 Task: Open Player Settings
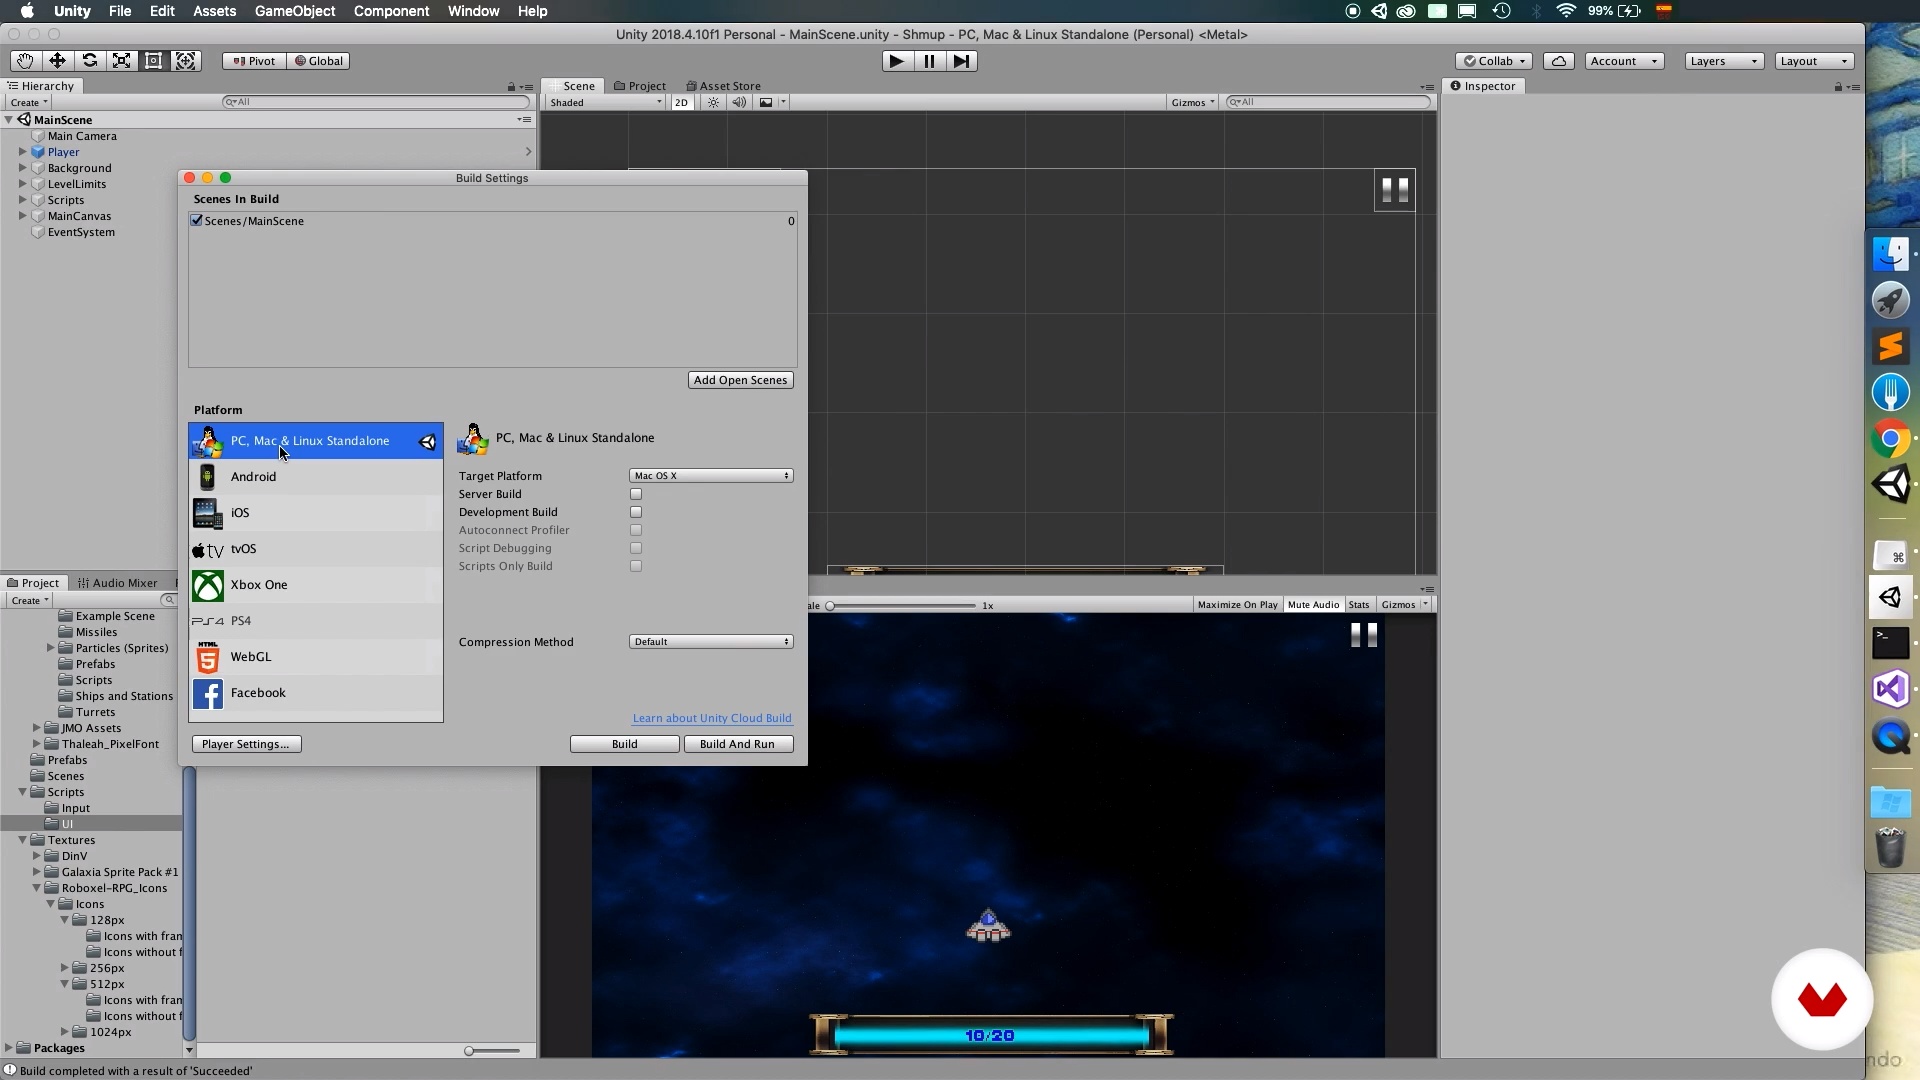[246, 744]
